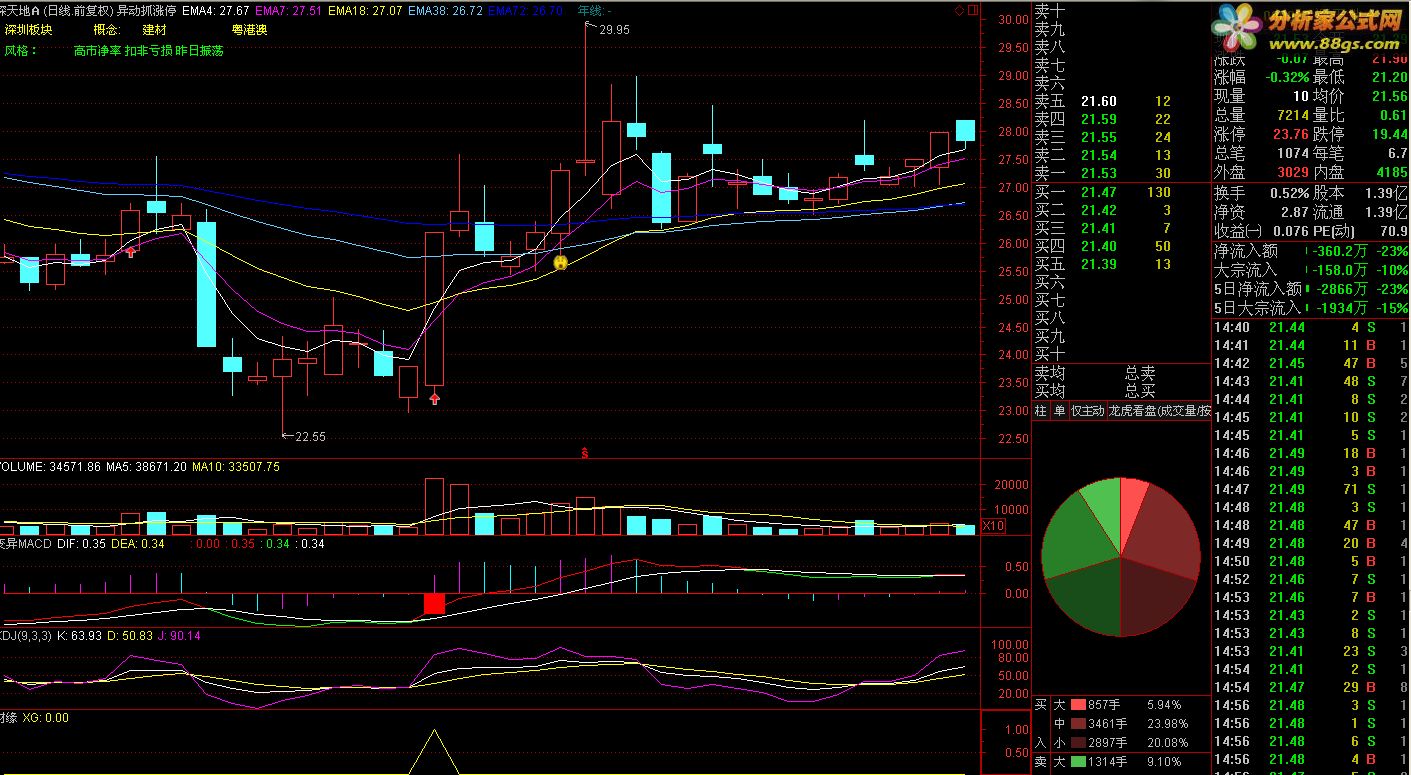Screen dimensions: 1411x775
Task: Click the 昨日振荡 style tag
Action: pyautogui.click(x=200, y=50)
